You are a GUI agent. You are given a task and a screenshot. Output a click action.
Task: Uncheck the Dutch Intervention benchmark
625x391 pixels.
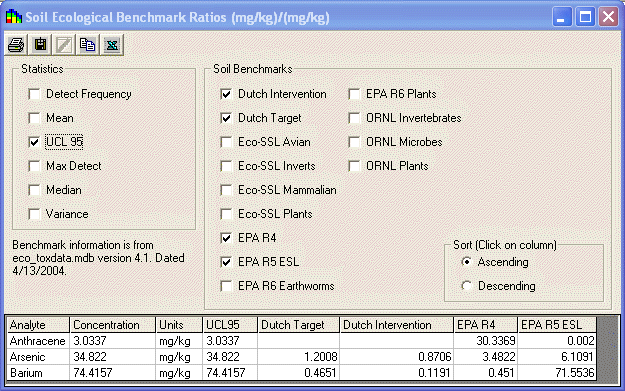(226, 94)
